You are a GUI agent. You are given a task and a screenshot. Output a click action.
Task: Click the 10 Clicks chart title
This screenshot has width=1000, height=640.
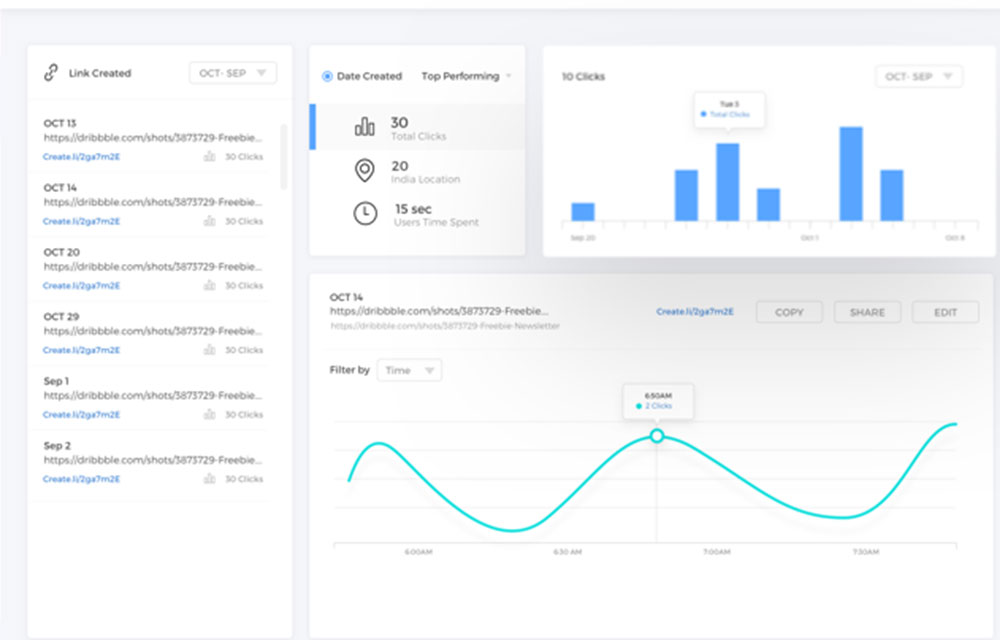pyautogui.click(x=583, y=76)
